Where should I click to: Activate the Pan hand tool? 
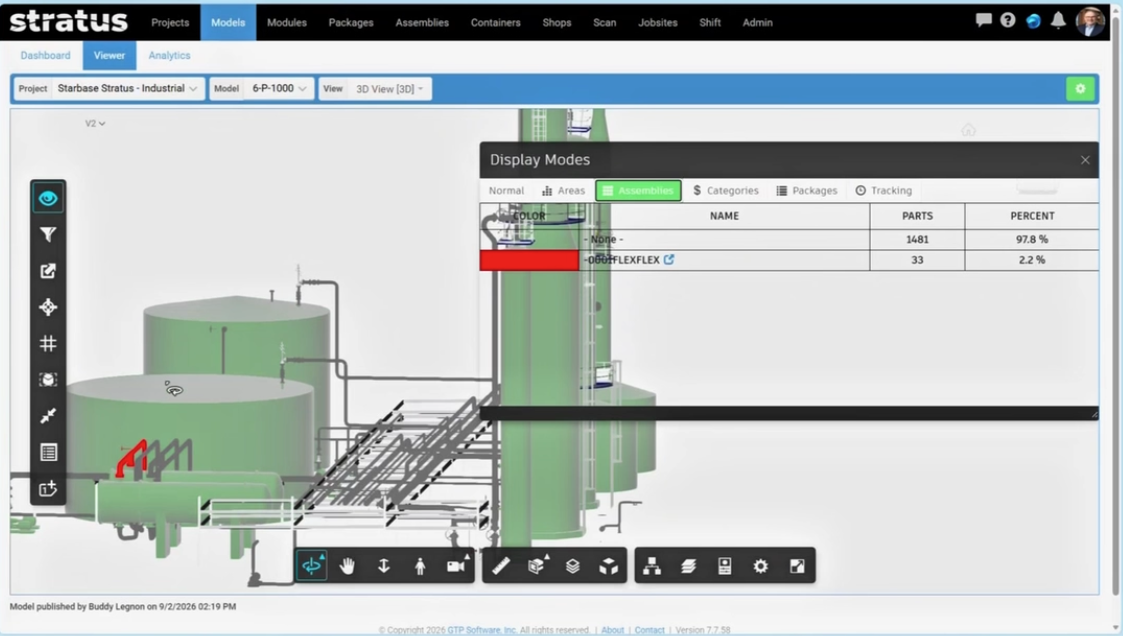point(347,566)
